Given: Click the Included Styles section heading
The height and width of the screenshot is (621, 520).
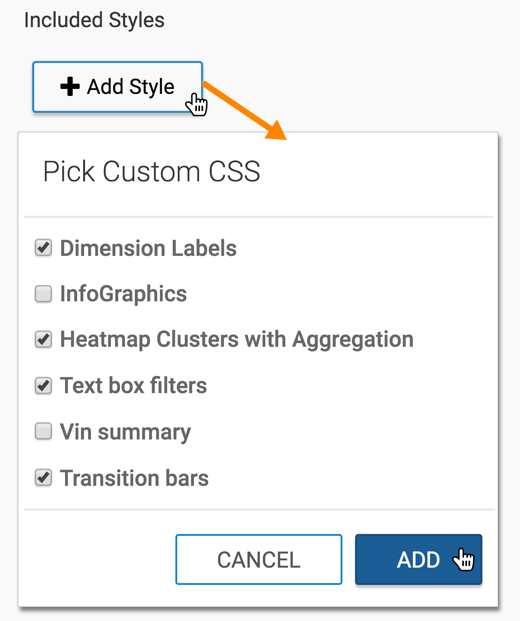Looking at the screenshot, I should (94, 20).
